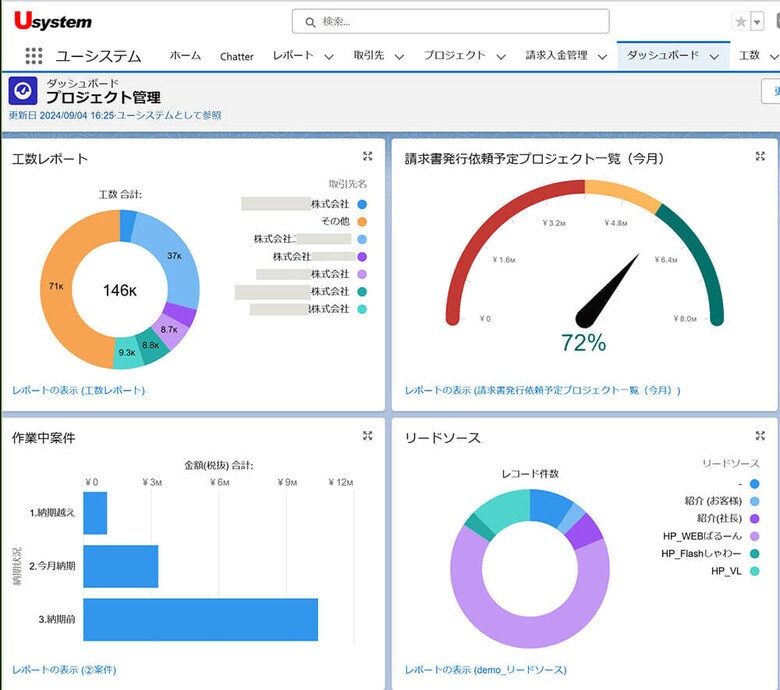Click the その他 orange legend swatch
The image size is (780, 690).
click(x=362, y=221)
